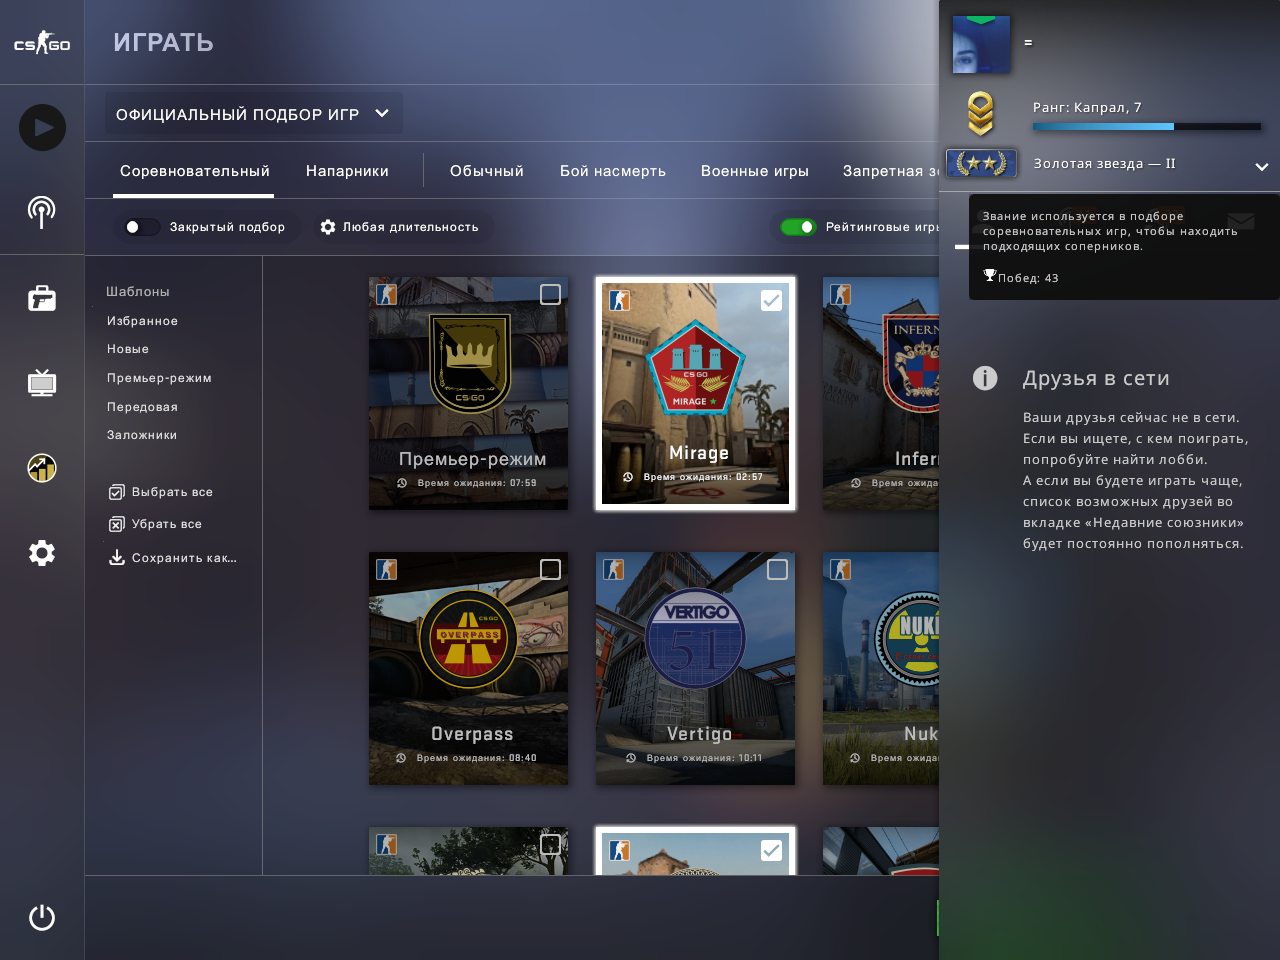
Task: Switch to the Бой насмерть tab
Action: (613, 171)
